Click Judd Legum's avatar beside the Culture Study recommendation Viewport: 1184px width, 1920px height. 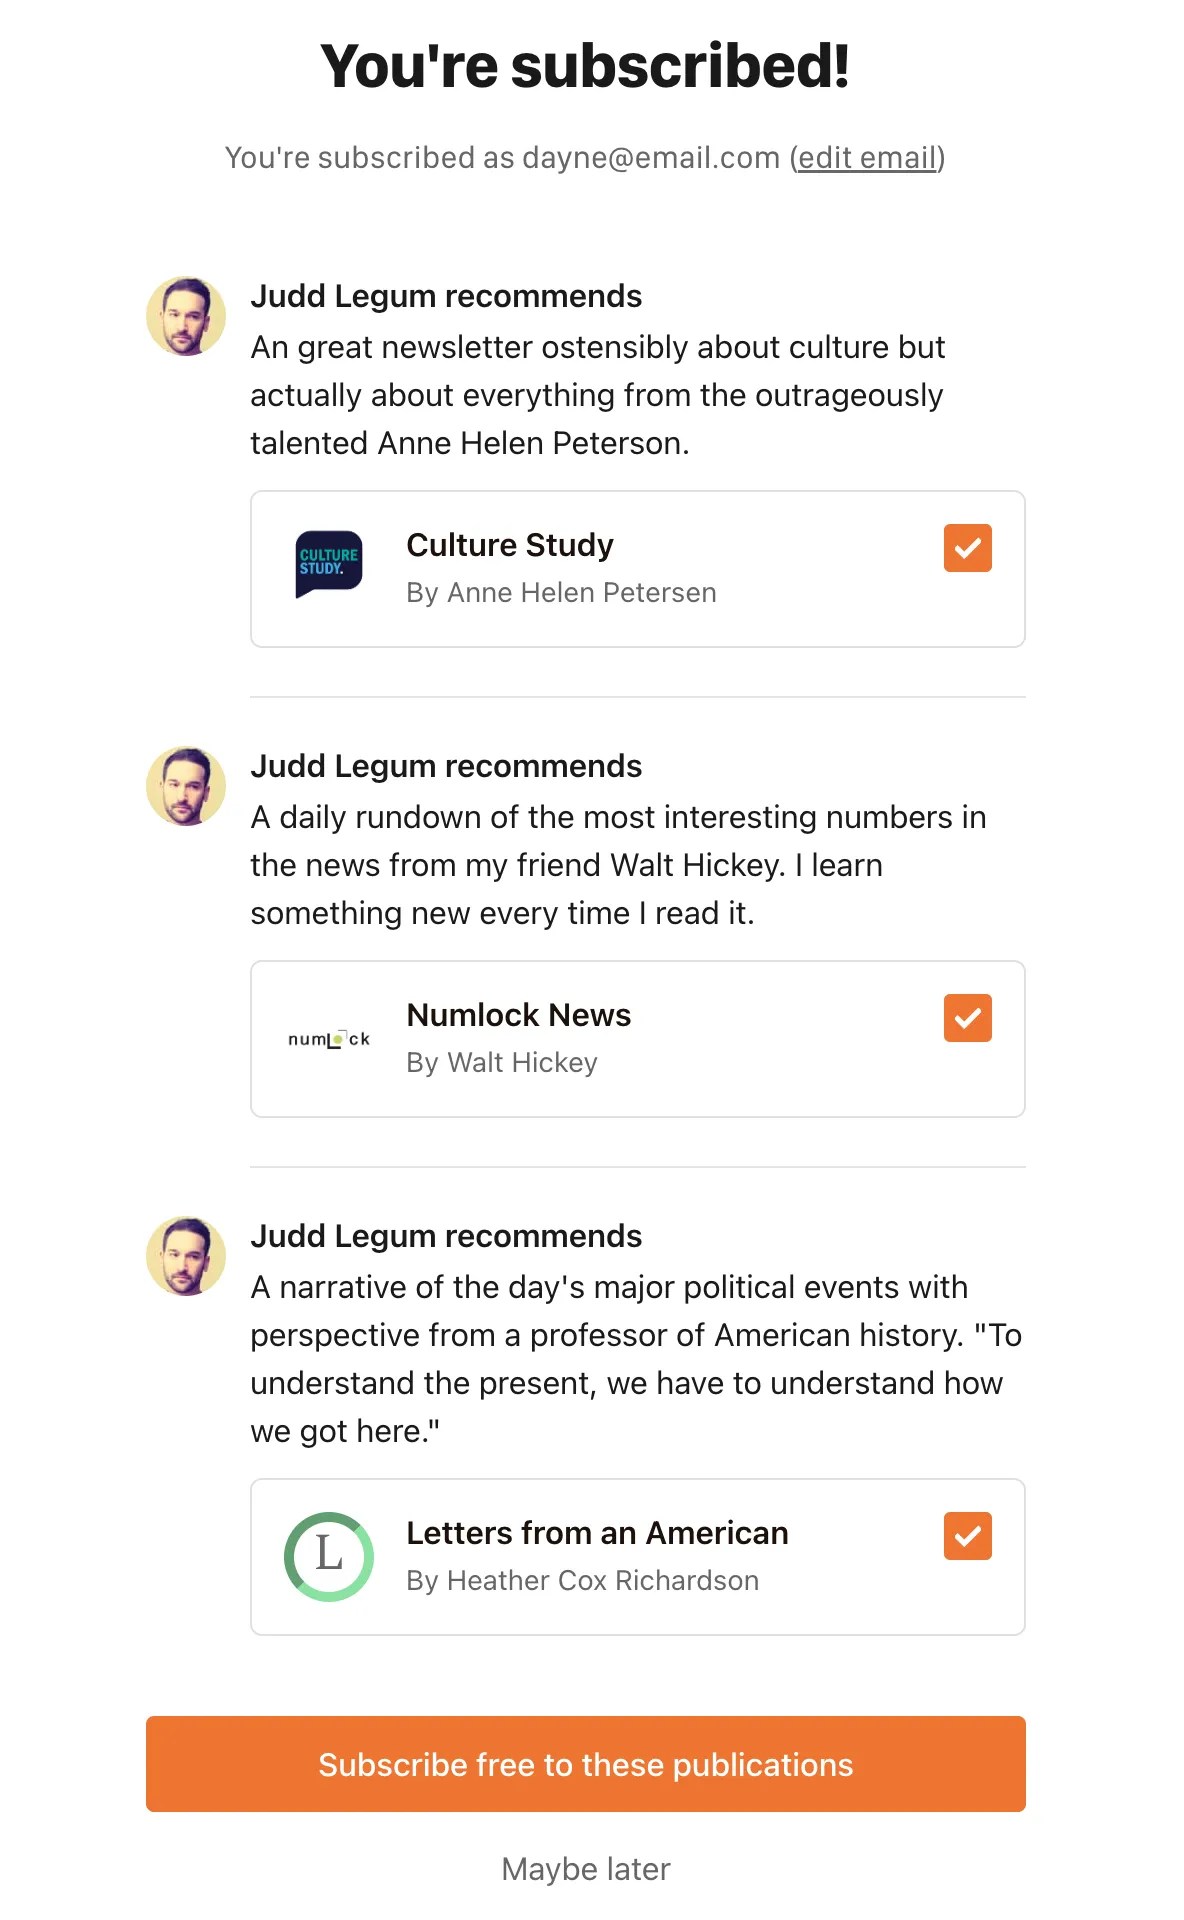pyautogui.click(x=186, y=316)
